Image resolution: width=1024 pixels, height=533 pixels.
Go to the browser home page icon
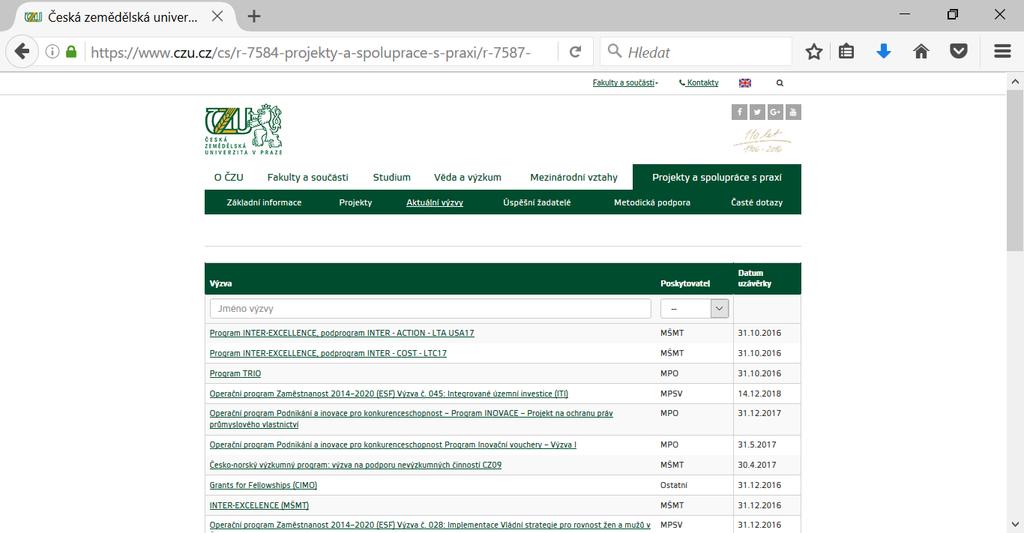pyautogui.click(x=921, y=52)
